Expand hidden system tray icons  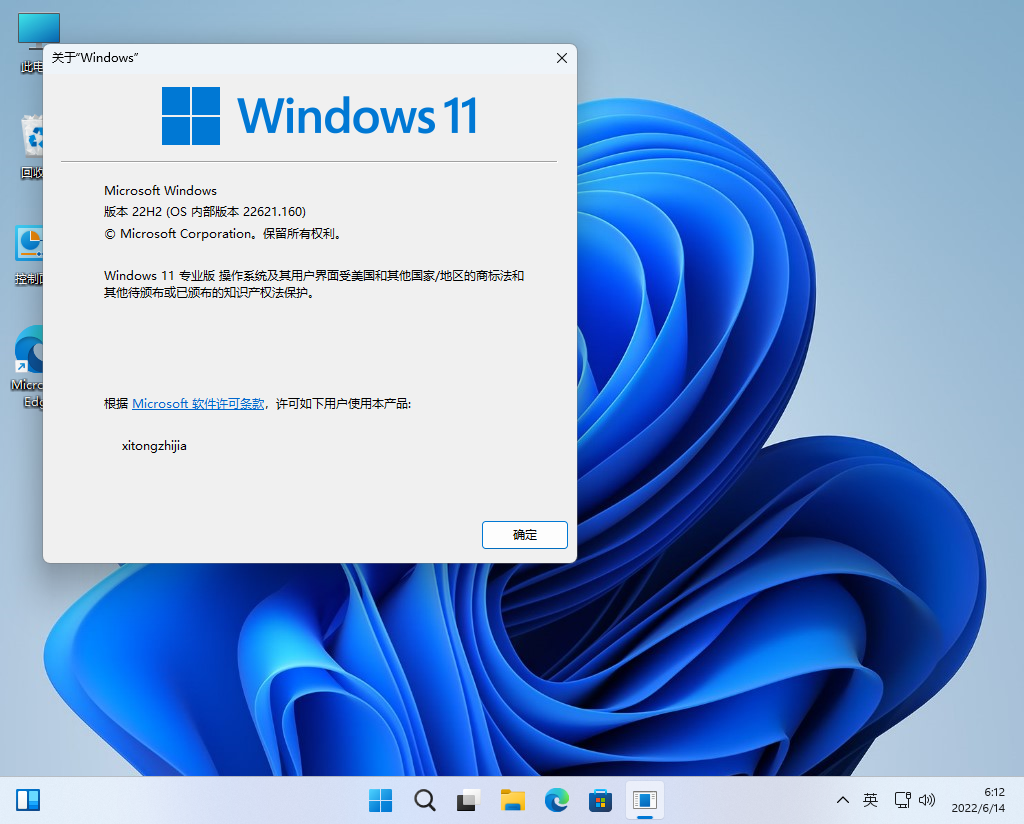pos(843,800)
